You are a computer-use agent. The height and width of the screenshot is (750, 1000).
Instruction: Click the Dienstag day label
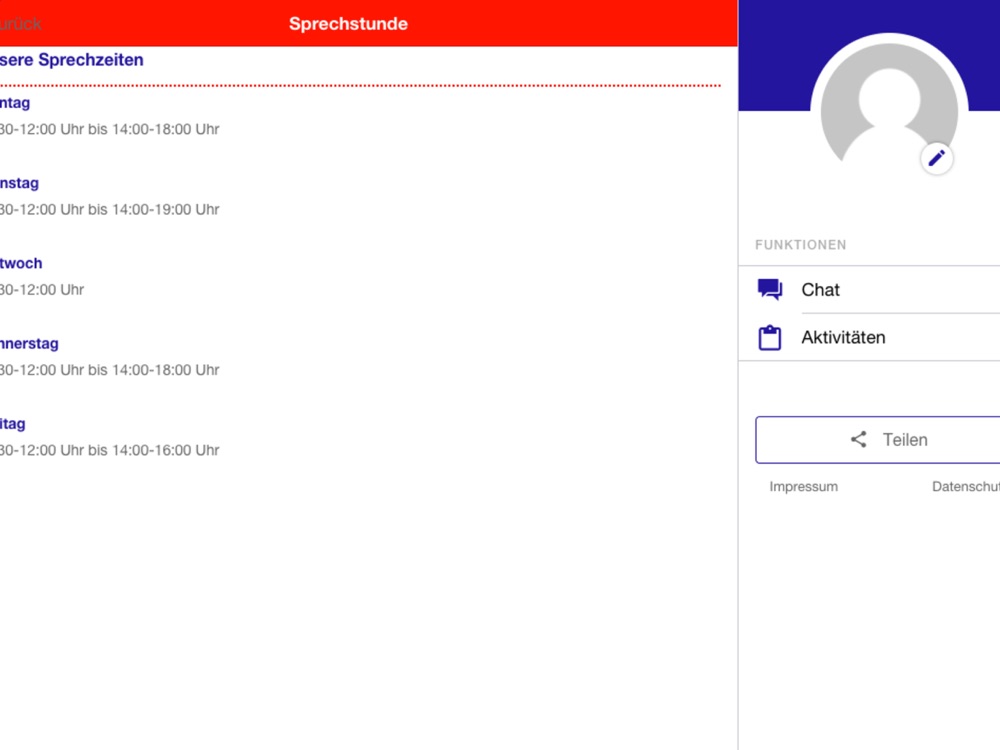pos(19,184)
